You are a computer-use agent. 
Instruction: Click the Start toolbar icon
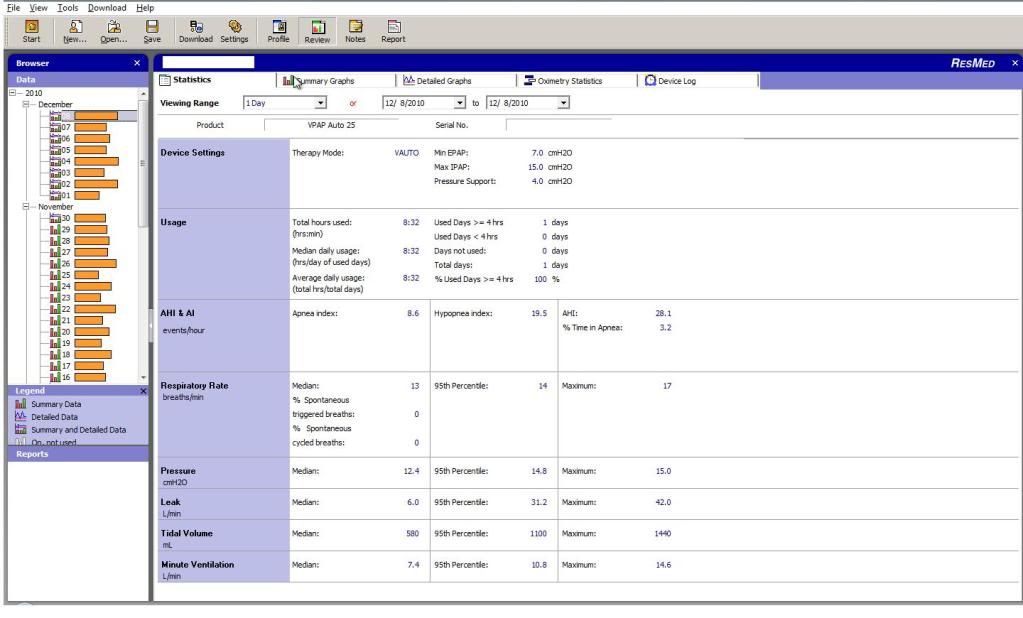coord(31,31)
